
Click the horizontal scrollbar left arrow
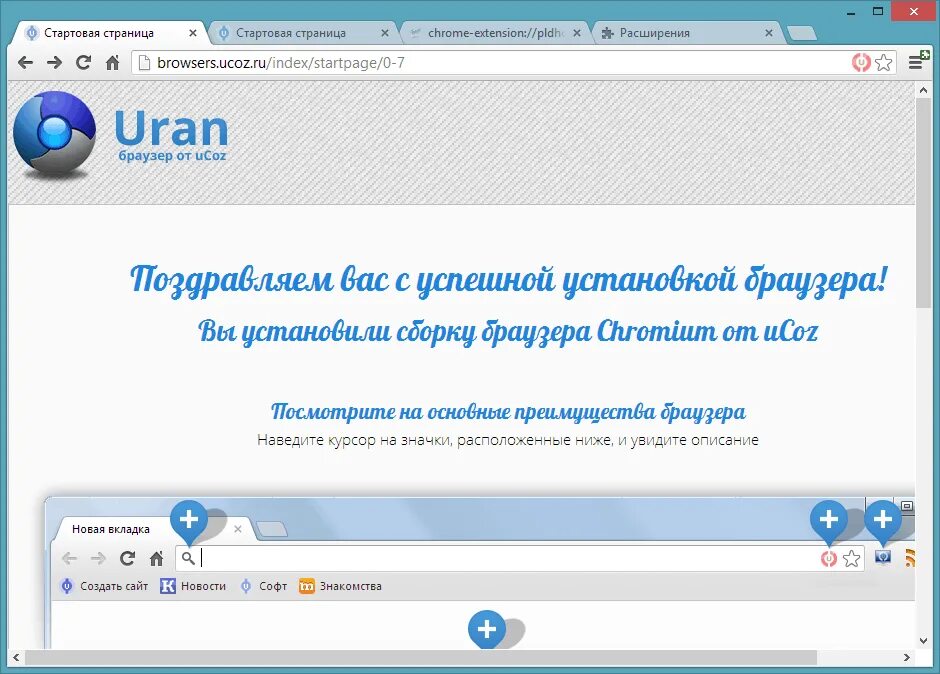click(16, 657)
